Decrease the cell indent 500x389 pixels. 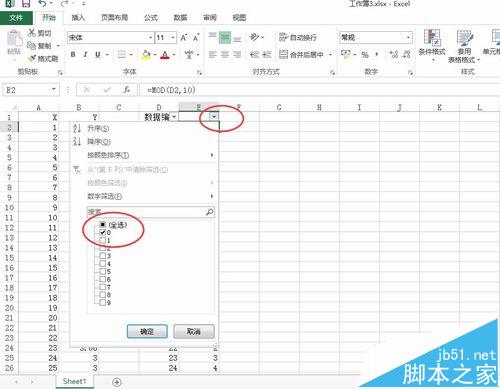[x=254, y=54]
